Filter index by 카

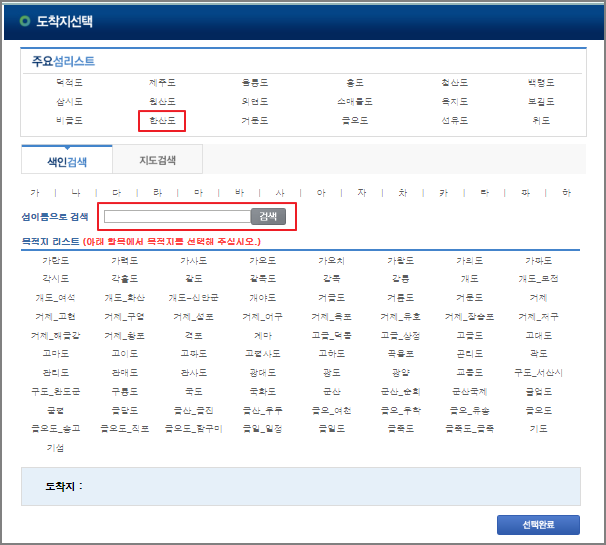tap(444, 192)
